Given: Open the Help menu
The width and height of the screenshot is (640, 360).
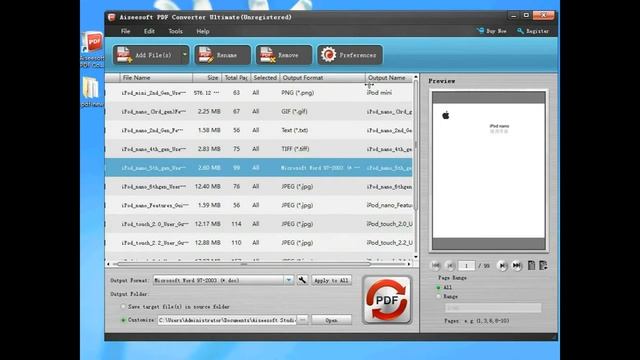Looking at the screenshot, I should 203,31.
